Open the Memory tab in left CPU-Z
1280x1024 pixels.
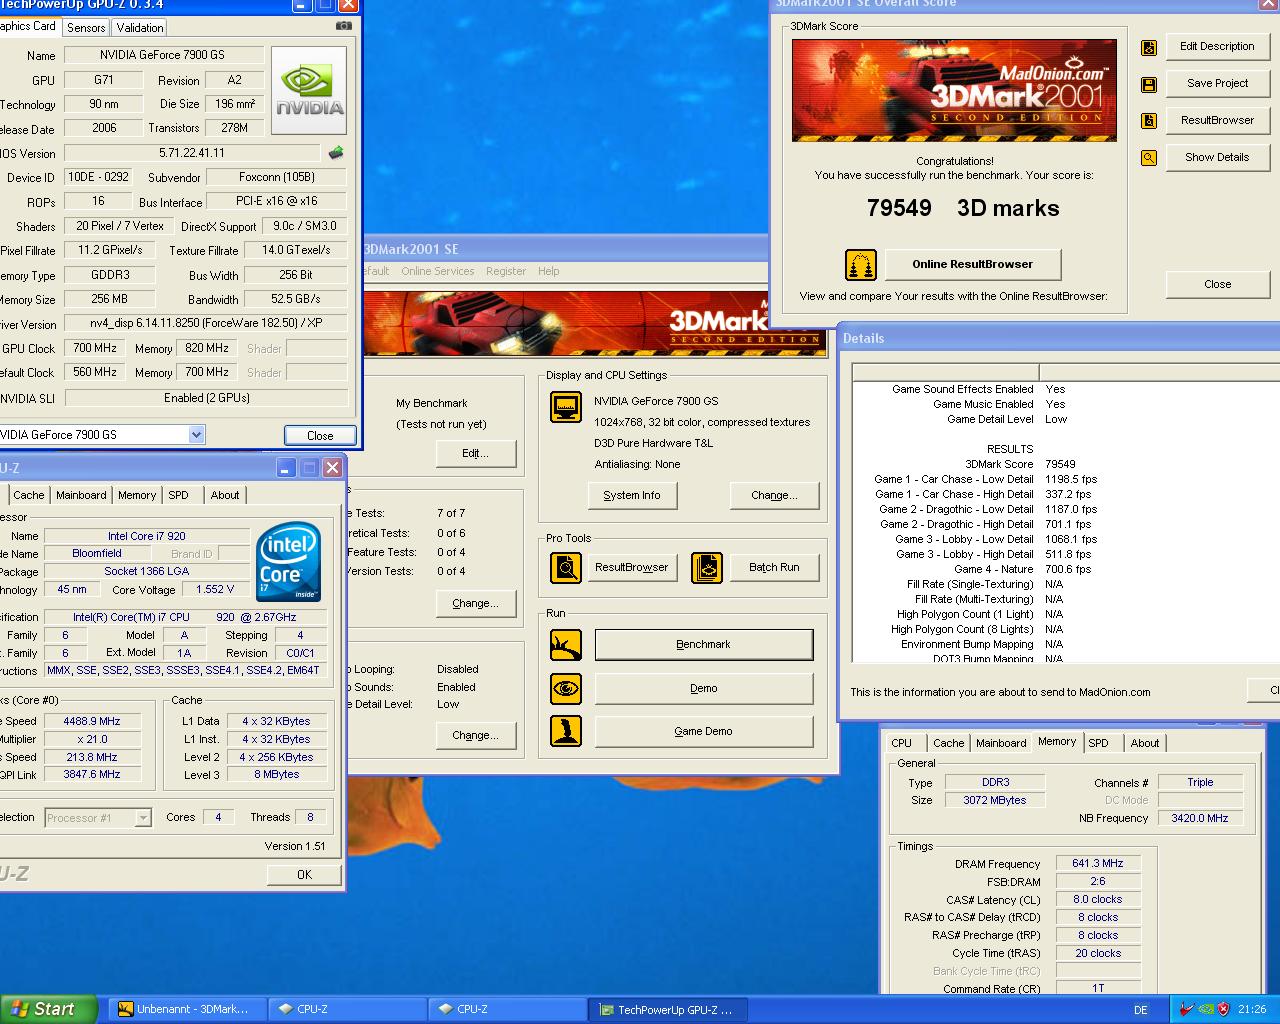[137, 495]
